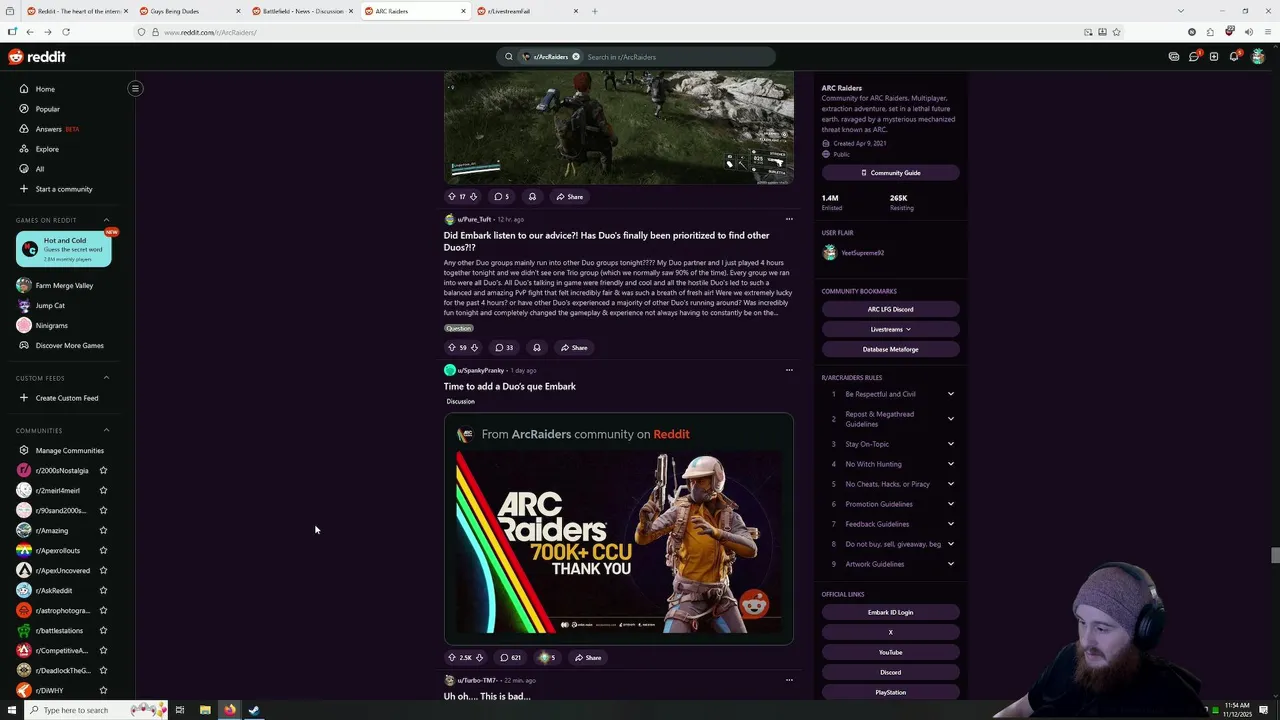
Task: Open the Community Guide button
Action: (890, 173)
